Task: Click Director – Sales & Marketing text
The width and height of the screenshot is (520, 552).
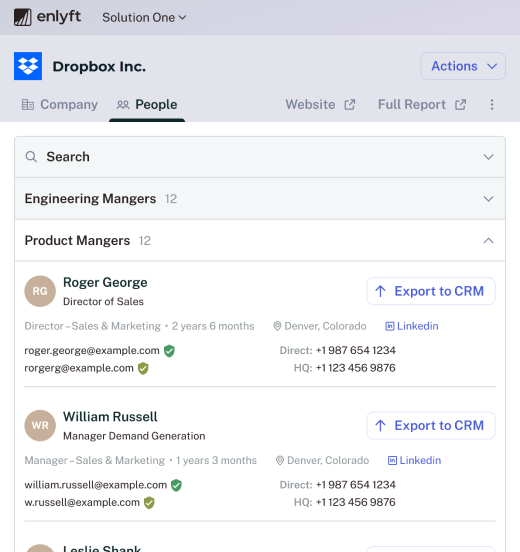Action: pyautogui.click(x=92, y=326)
